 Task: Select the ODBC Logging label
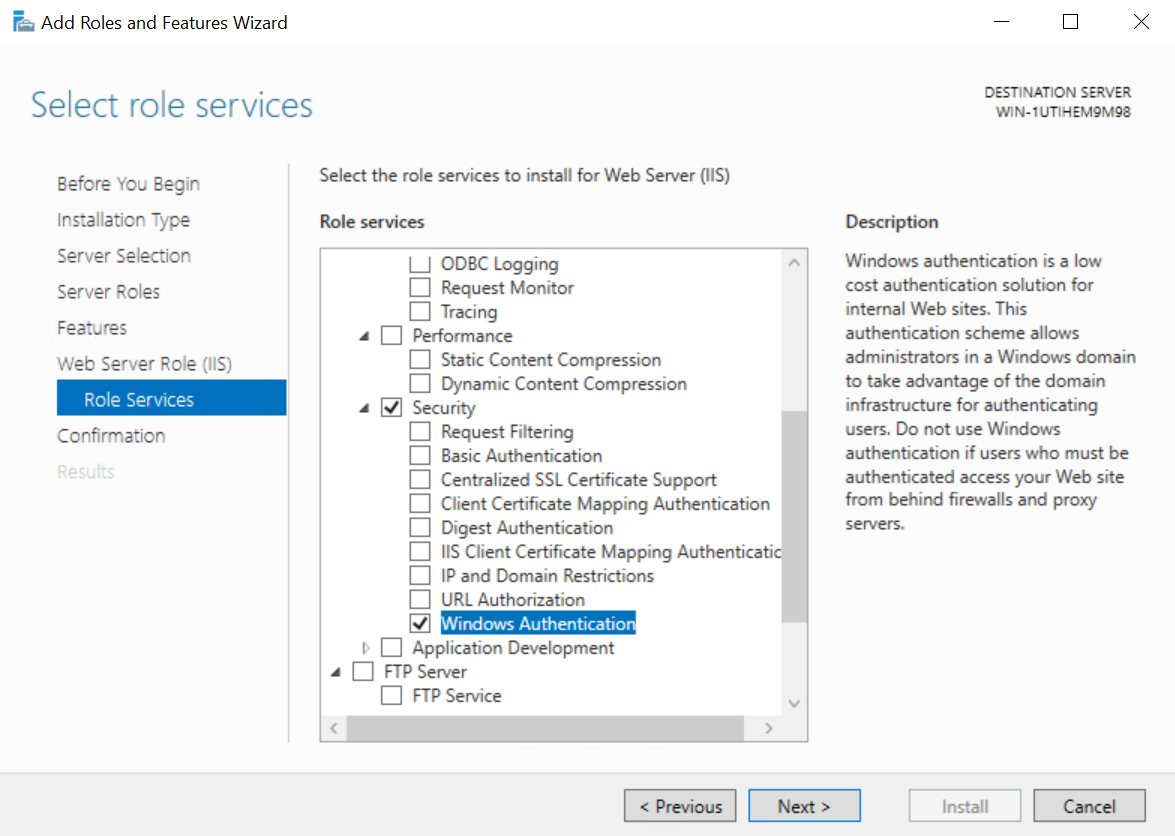[500, 264]
